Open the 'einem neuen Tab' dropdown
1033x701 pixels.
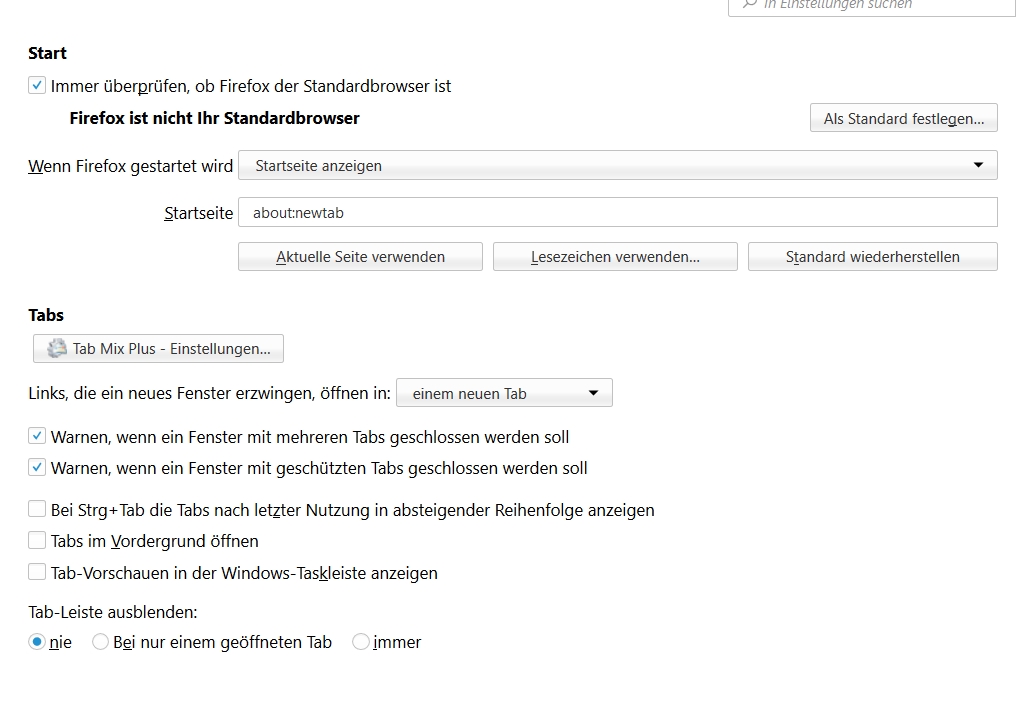pos(504,393)
